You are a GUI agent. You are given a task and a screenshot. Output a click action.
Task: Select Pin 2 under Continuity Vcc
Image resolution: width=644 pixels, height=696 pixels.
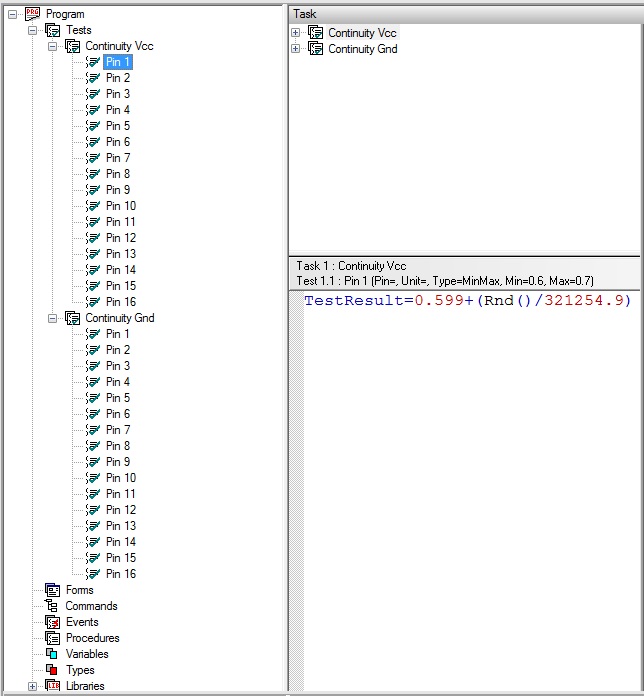click(x=118, y=78)
